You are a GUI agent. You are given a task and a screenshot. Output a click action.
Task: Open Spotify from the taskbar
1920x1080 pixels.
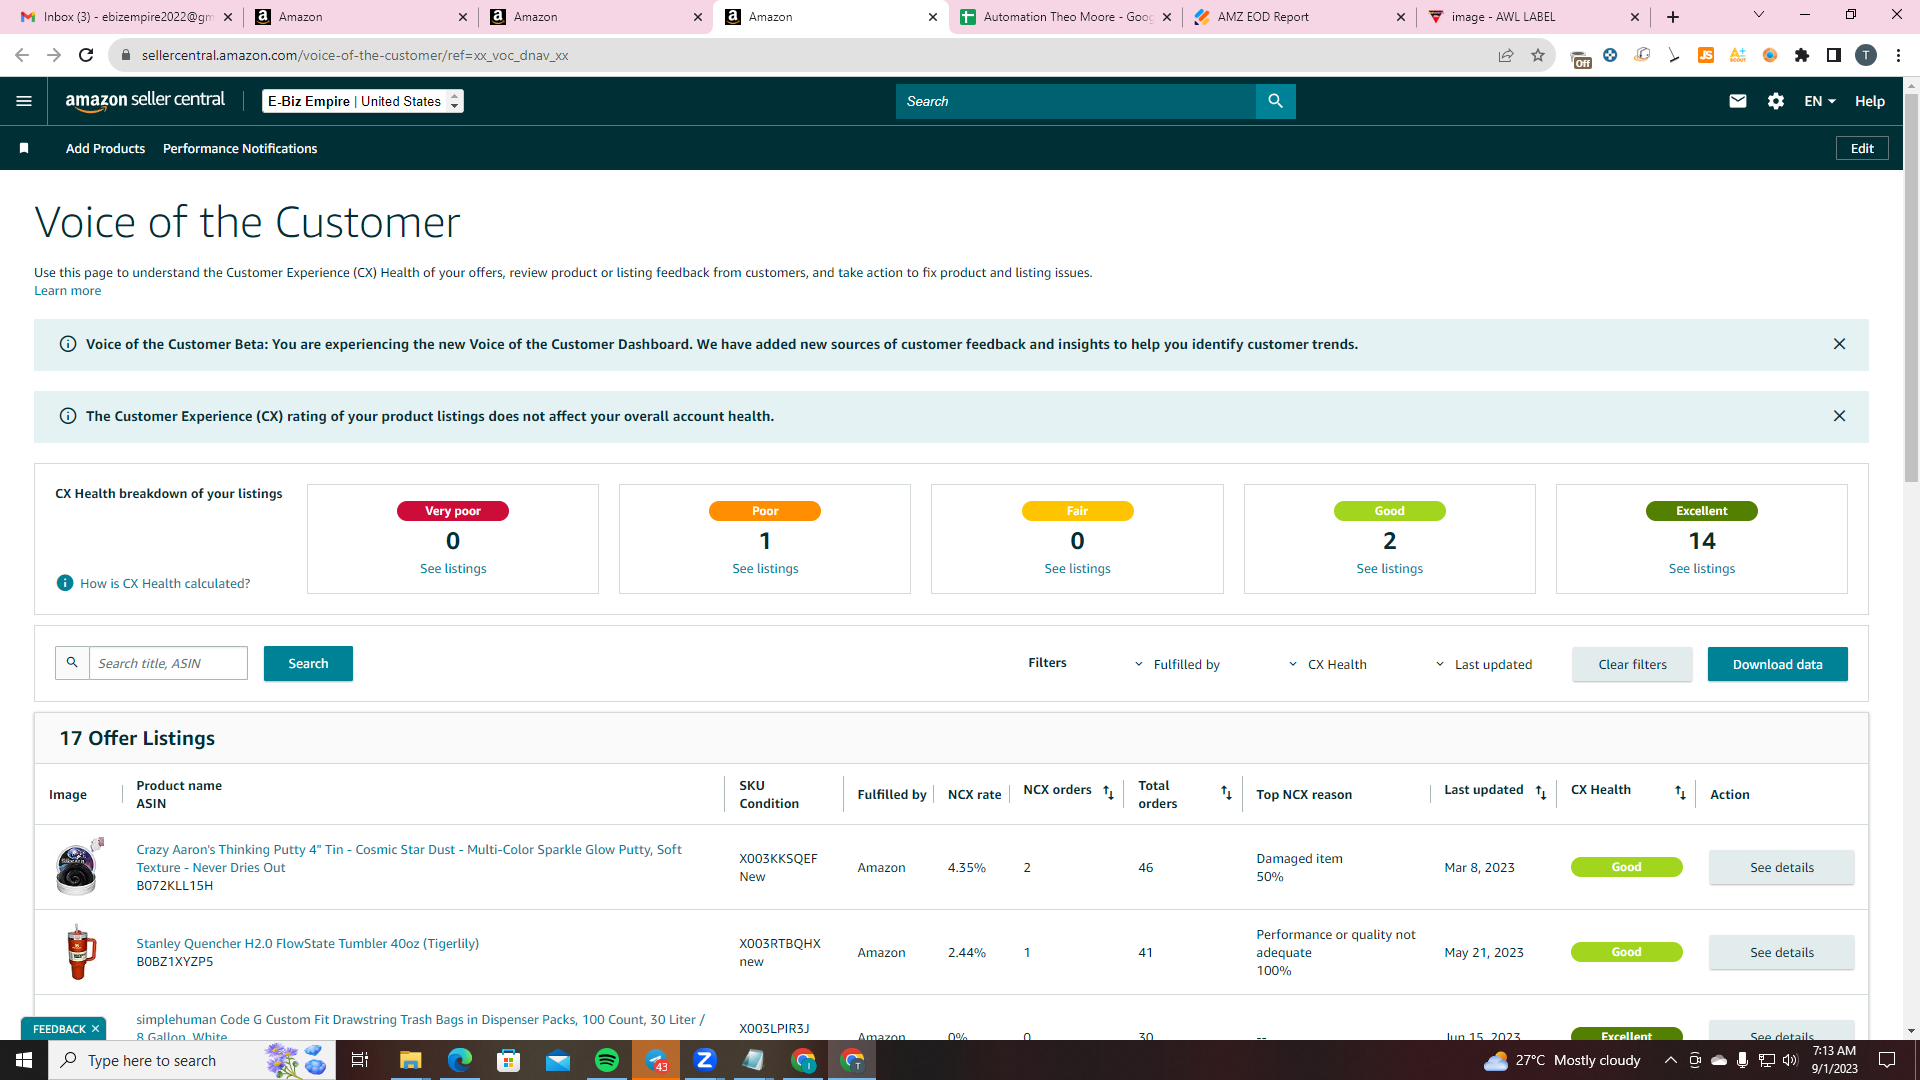[x=607, y=1060]
